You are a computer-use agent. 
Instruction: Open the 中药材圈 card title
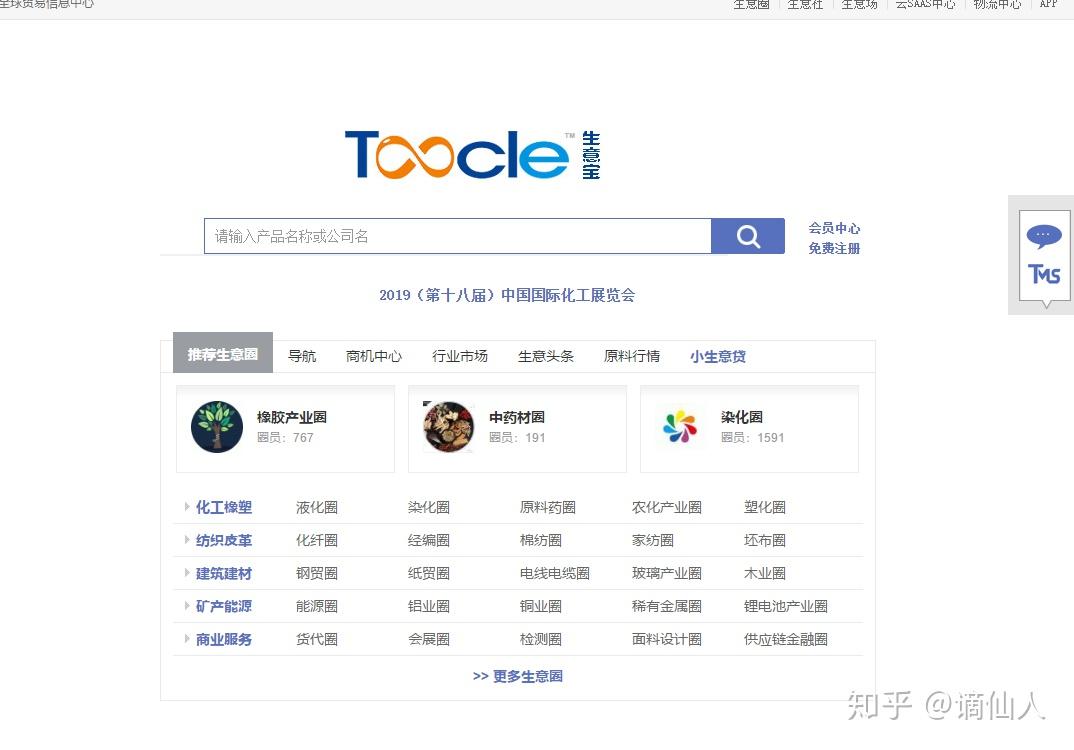pyautogui.click(x=517, y=417)
